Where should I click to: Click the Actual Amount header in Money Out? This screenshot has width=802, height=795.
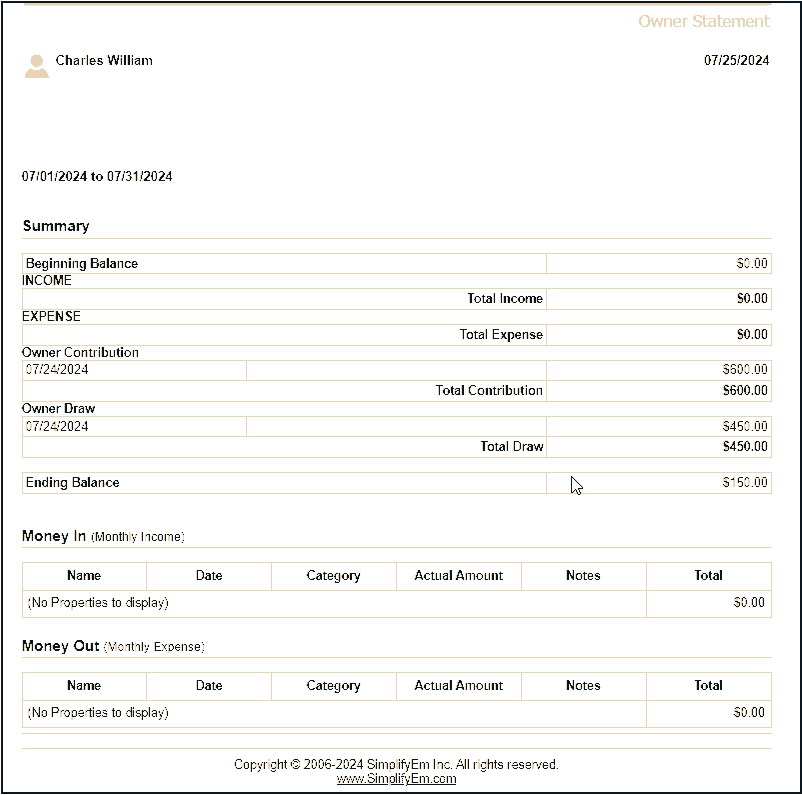[458, 686]
